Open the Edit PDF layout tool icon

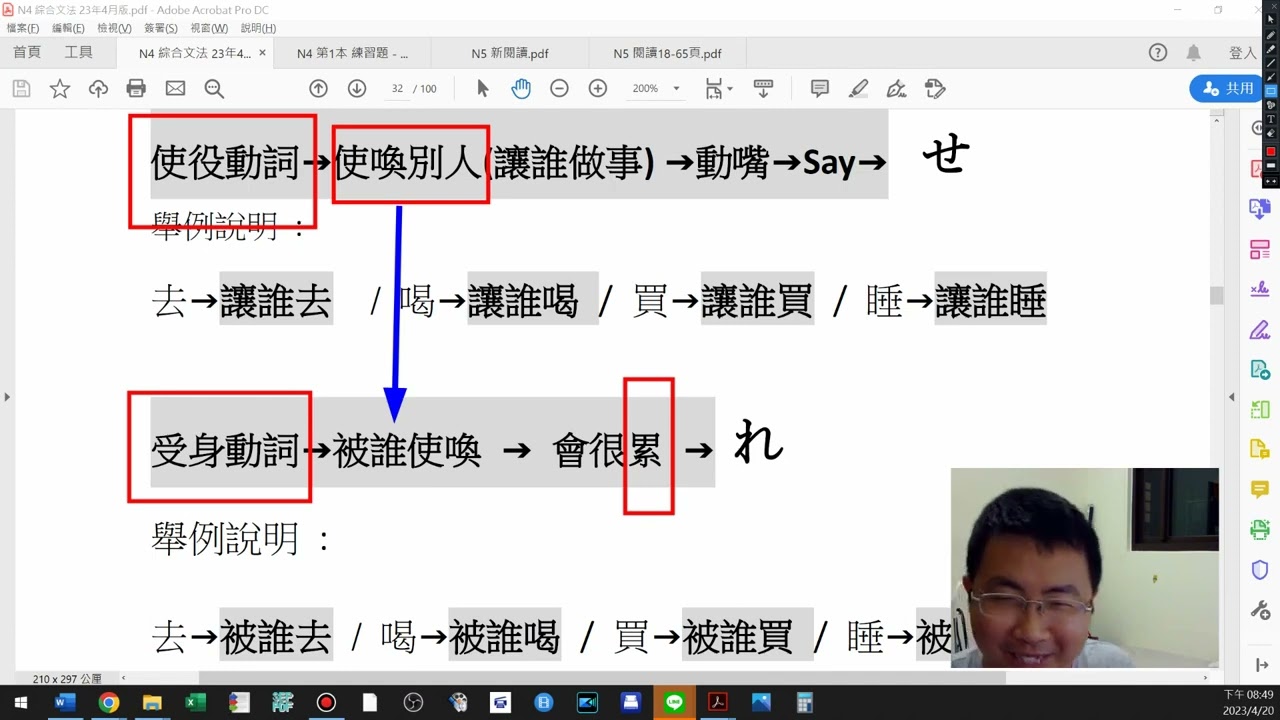[1260, 249]
